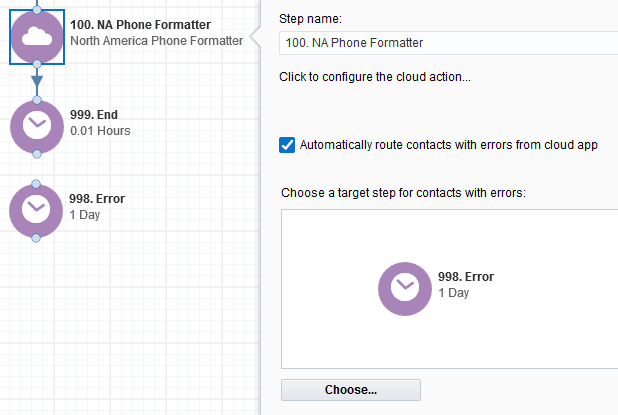
Task: Click the '999. End' step label
Action: [94, 115]
